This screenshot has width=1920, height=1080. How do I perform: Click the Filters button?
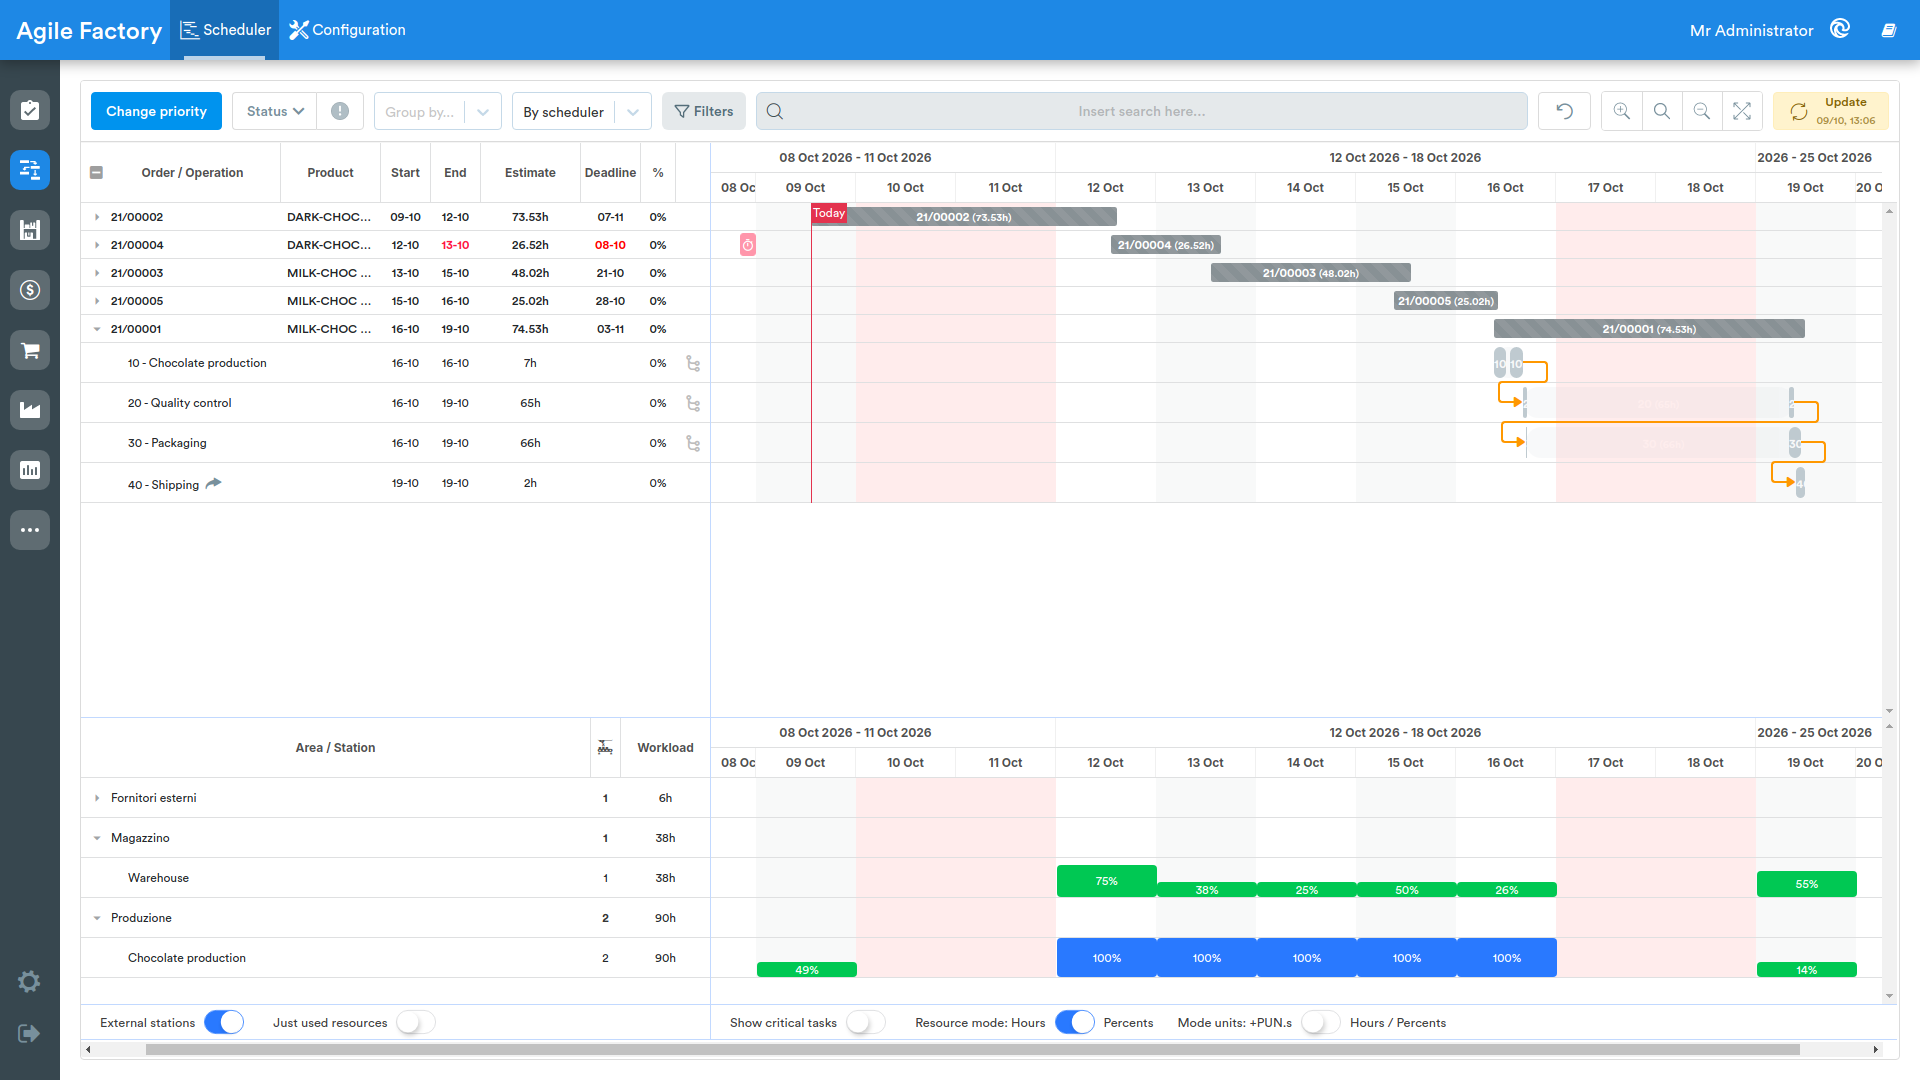[704, 111]
